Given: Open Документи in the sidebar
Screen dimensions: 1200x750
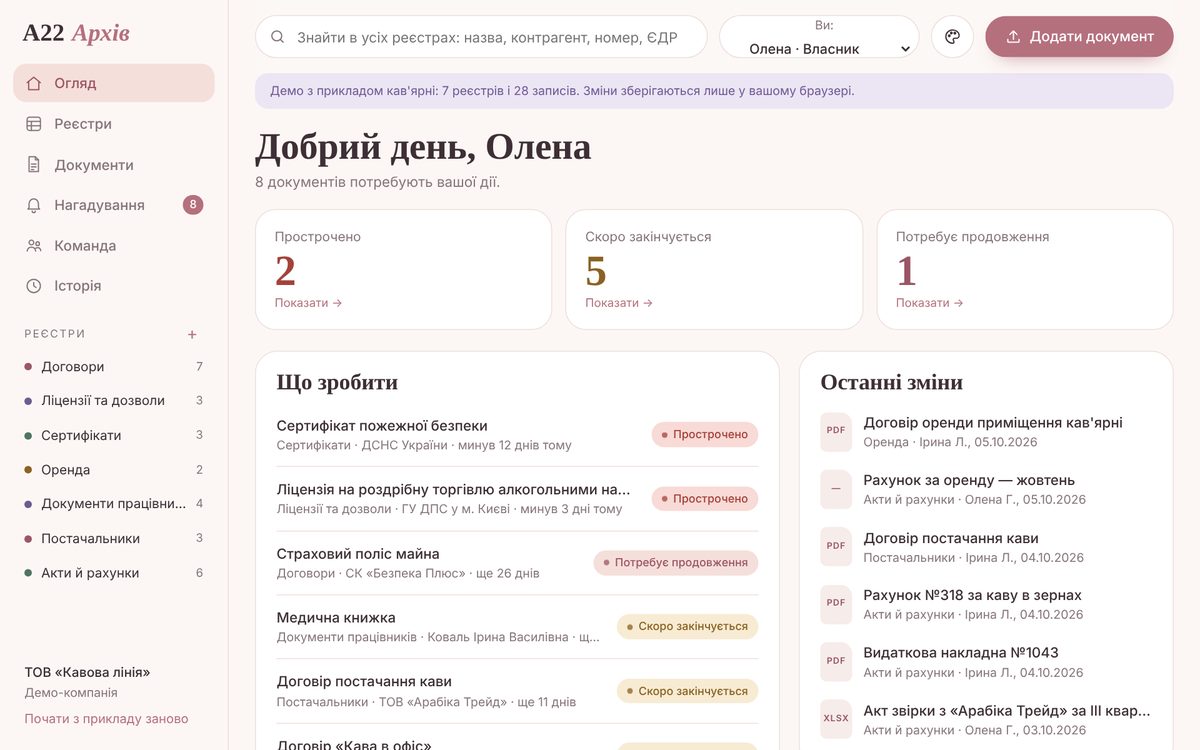Looking at the screenshot, I should point(114,165).
